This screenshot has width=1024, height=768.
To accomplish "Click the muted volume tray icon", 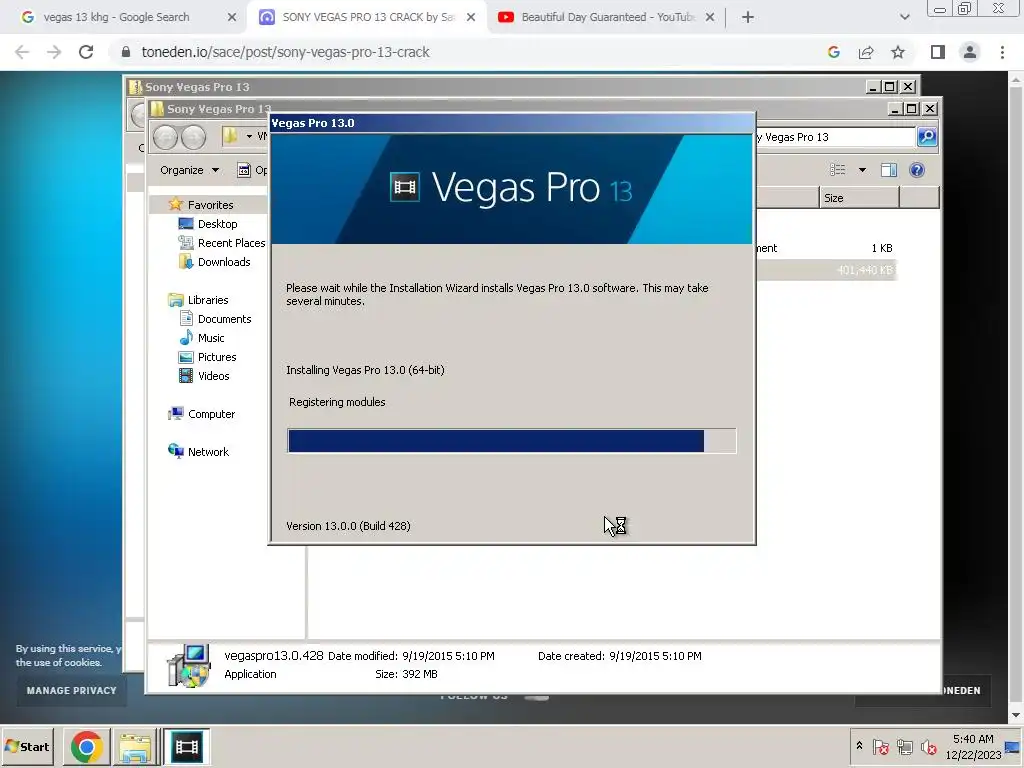I will (x=929, y=747).
